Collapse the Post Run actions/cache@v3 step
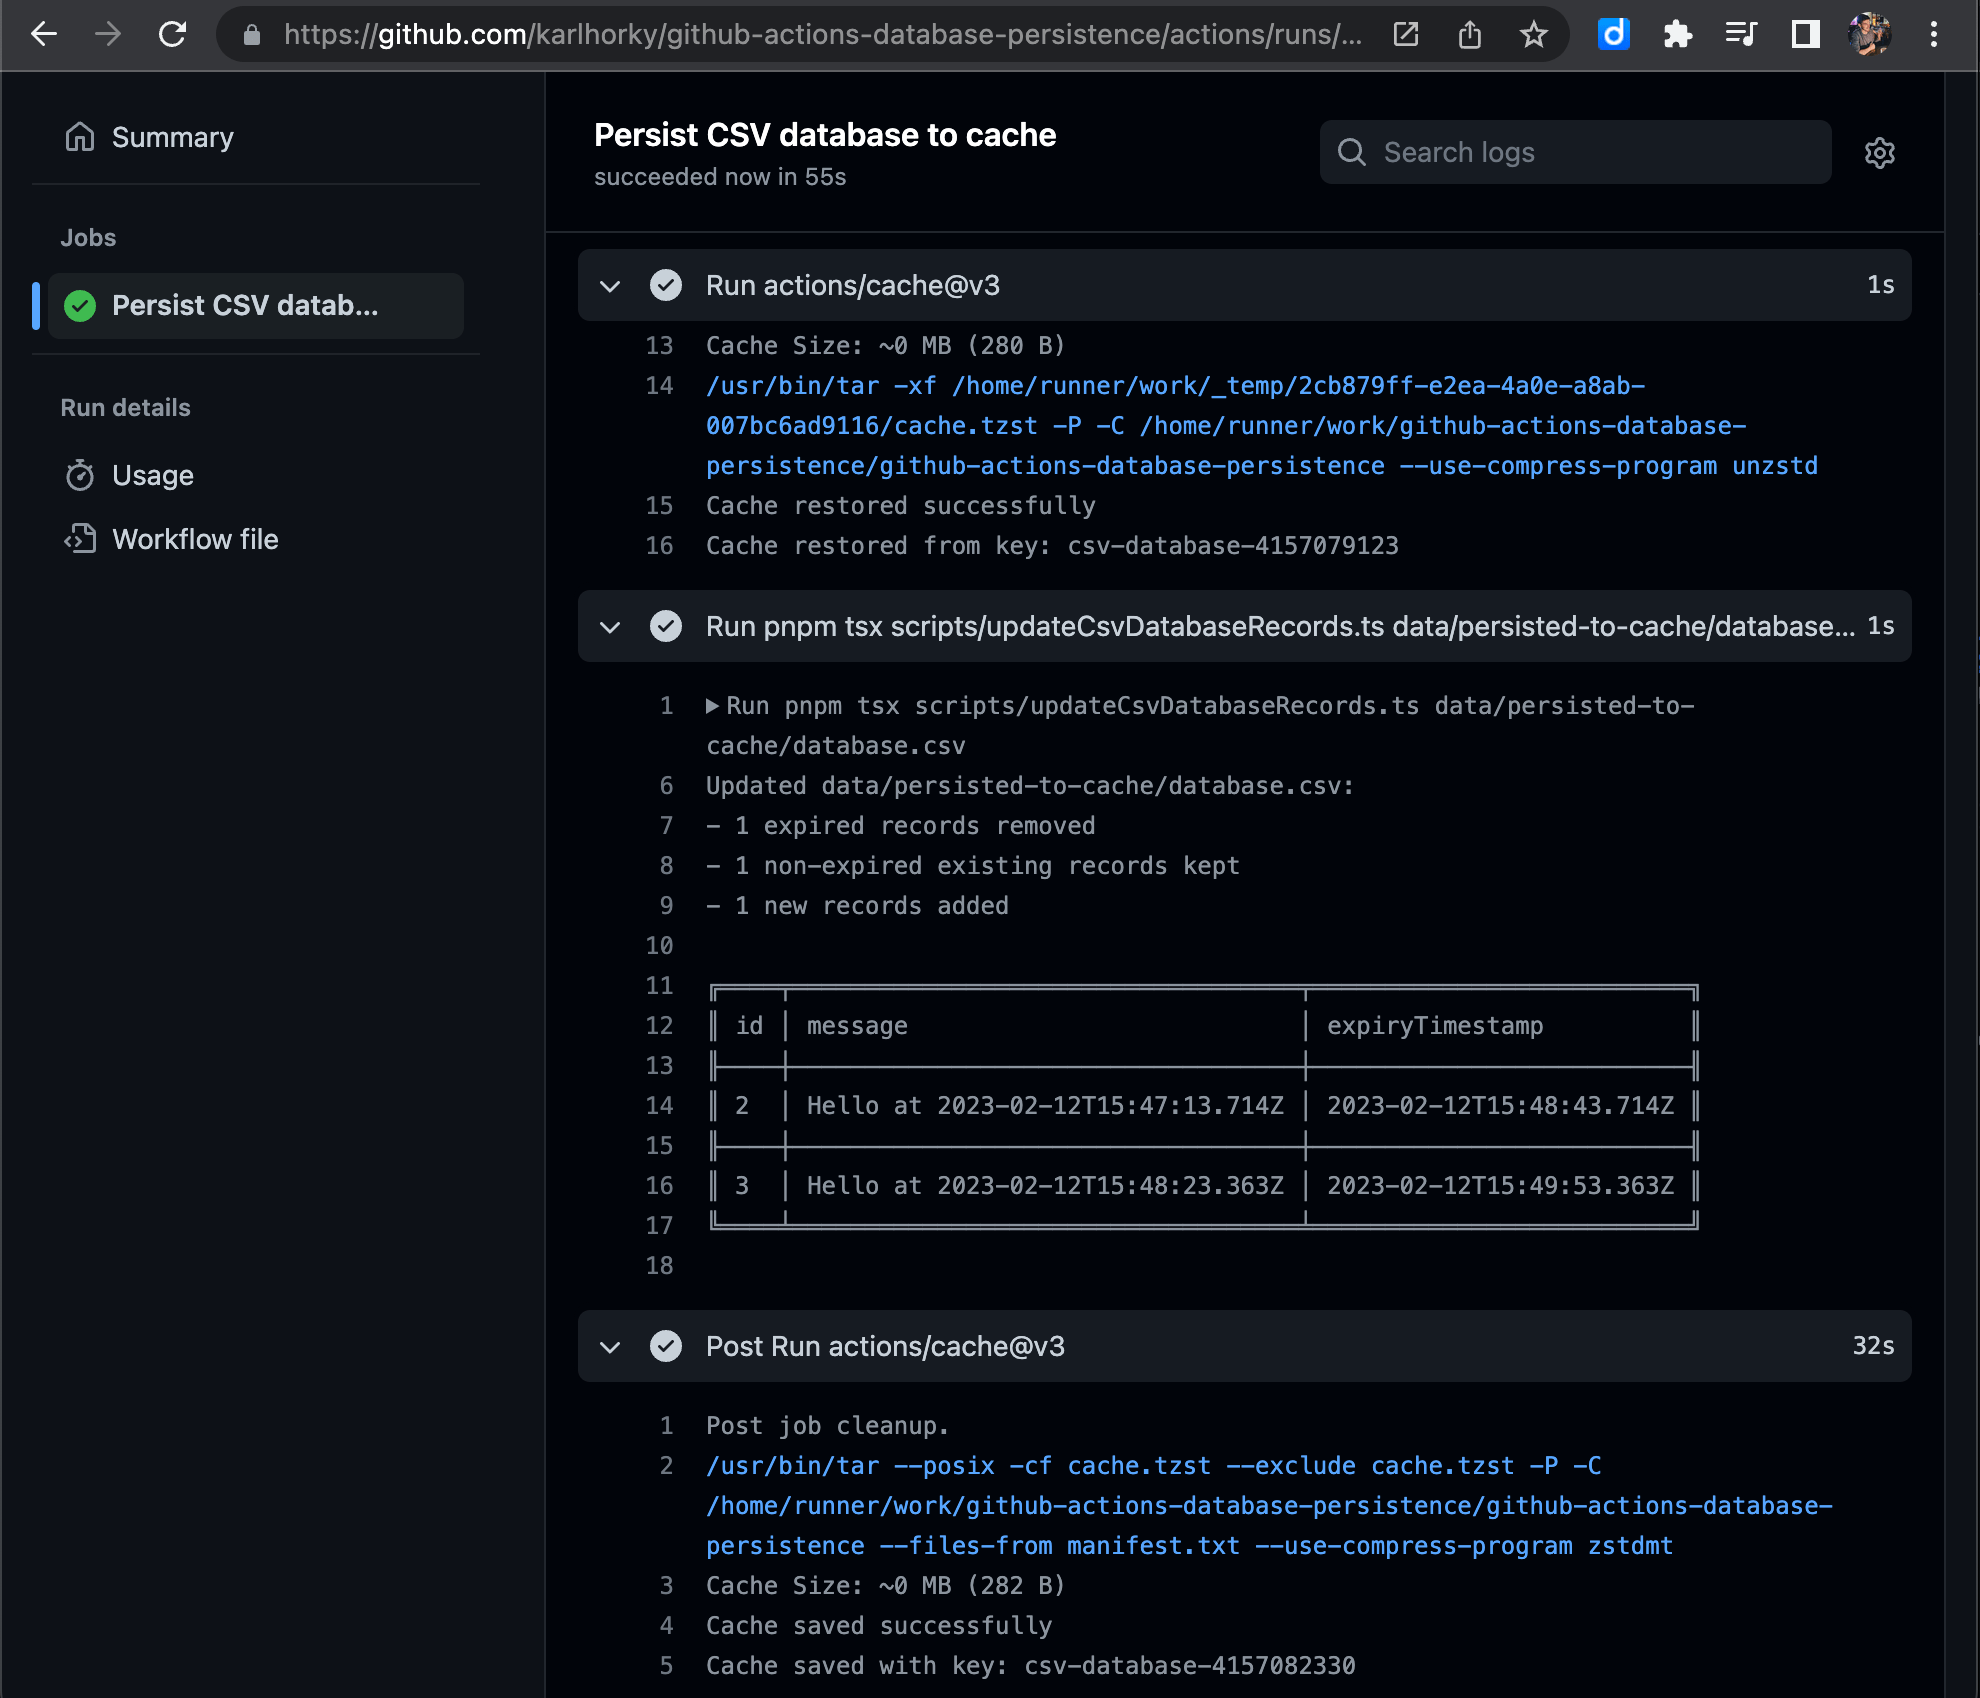The height and width of the screenshot is (1698, 1980). pyautogui.click(x=610, y=1347)
